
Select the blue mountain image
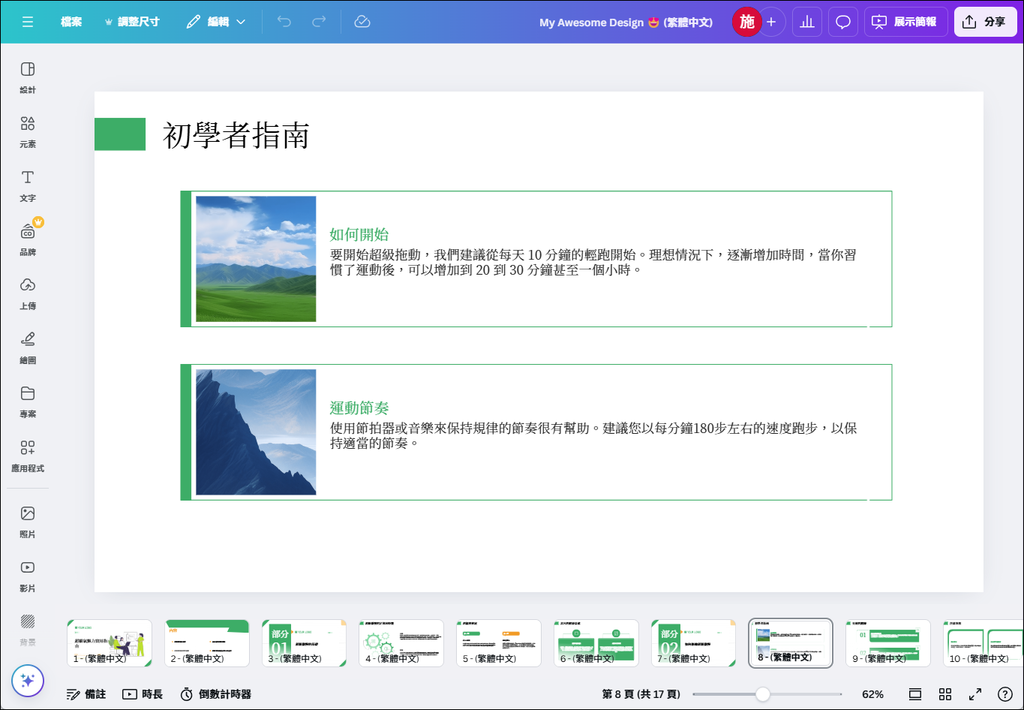pyautogui.click(x=256, y=432)
